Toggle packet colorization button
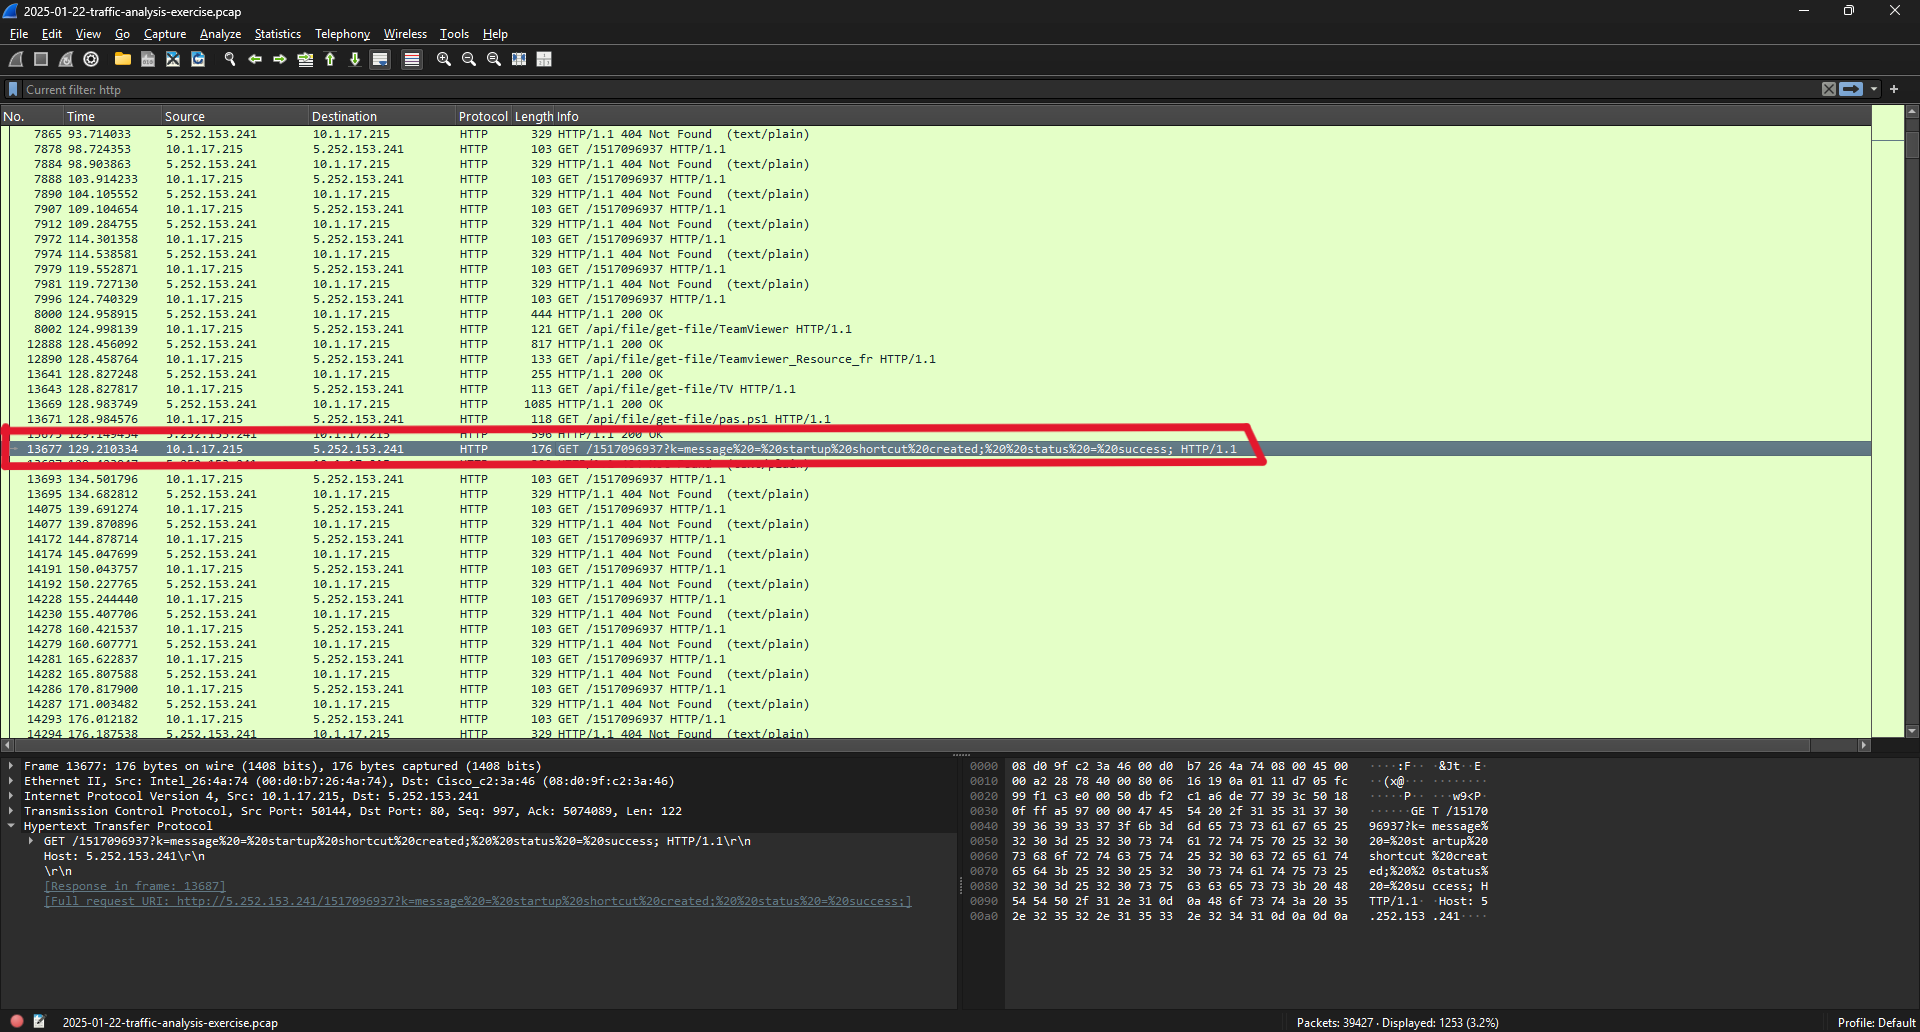 [411, 60]
